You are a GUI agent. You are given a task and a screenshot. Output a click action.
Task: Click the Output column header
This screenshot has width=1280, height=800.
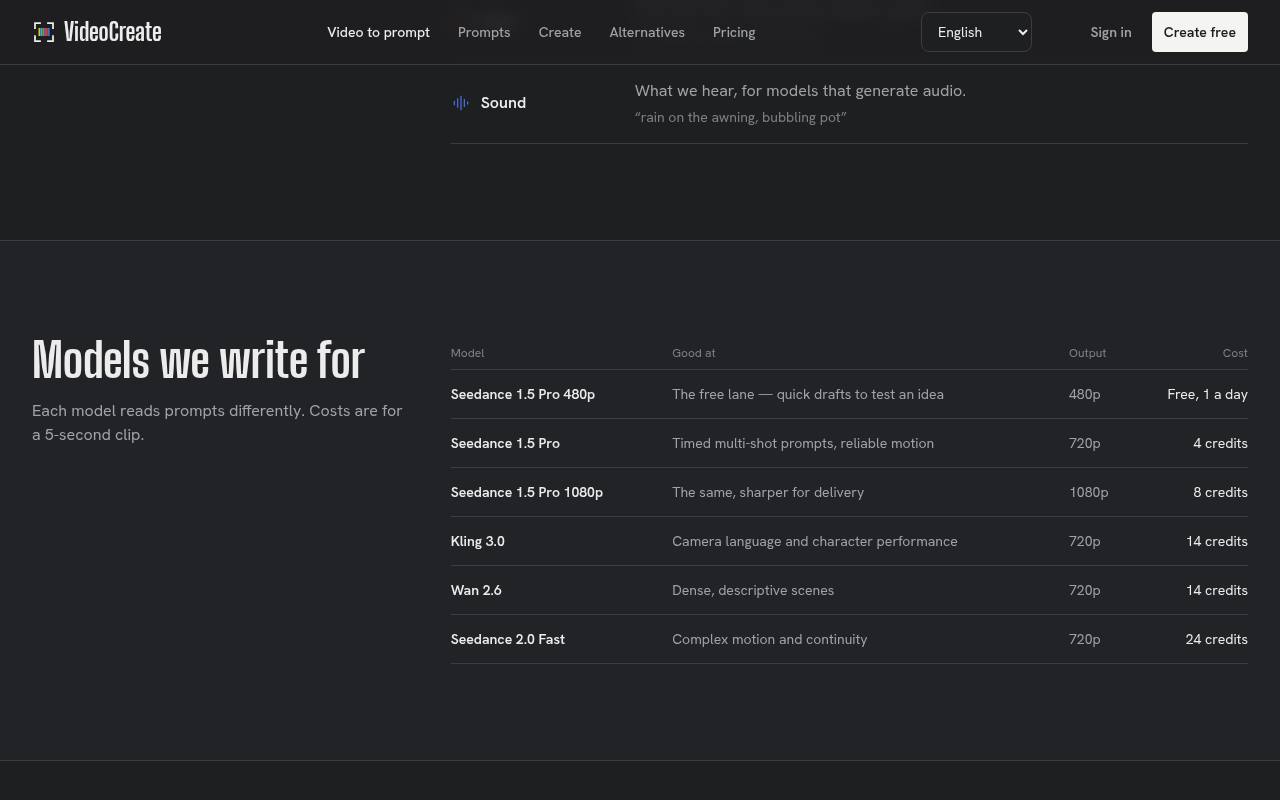[x=1087, y=353]
